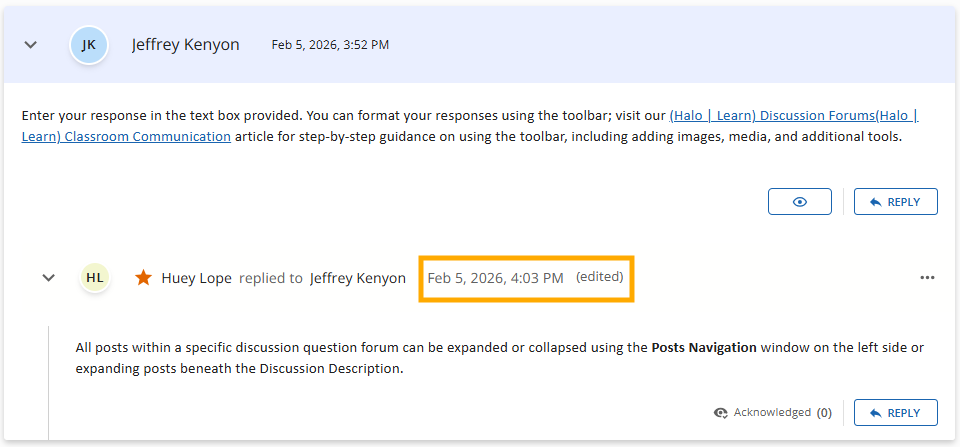The width and height of the screenshot is (960, 447).
Task: Collapse Huey Lope's reply with the chevron
Action: click(48, 278)
